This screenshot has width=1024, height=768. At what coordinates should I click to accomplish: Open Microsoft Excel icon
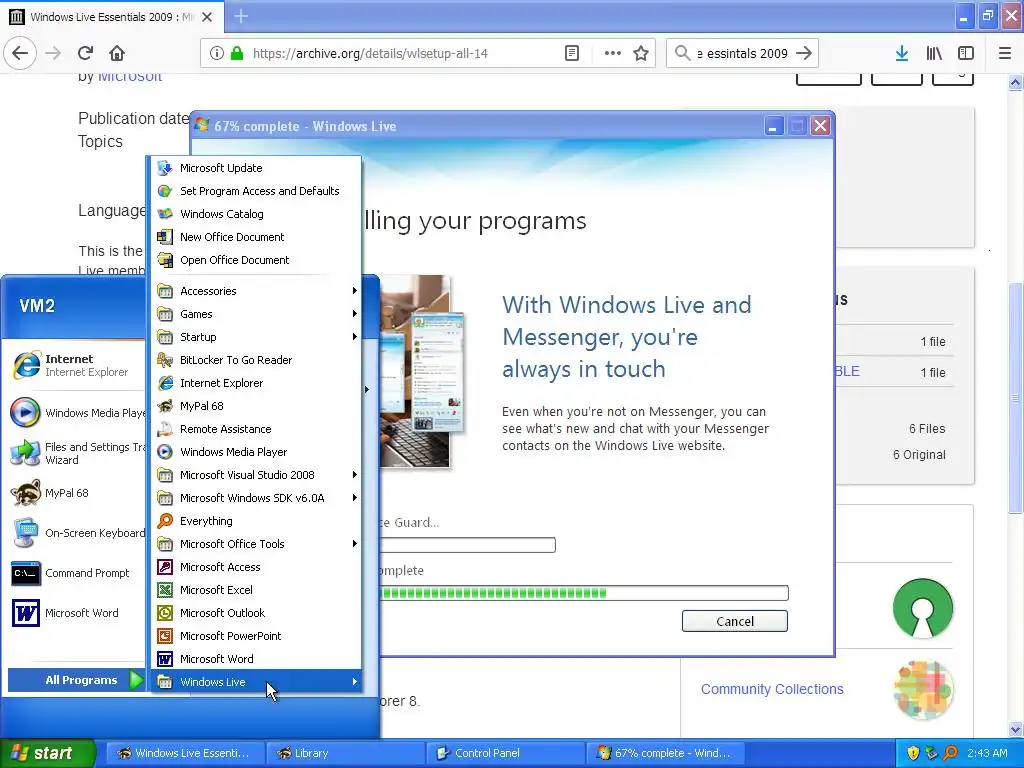tap(165, 590)
